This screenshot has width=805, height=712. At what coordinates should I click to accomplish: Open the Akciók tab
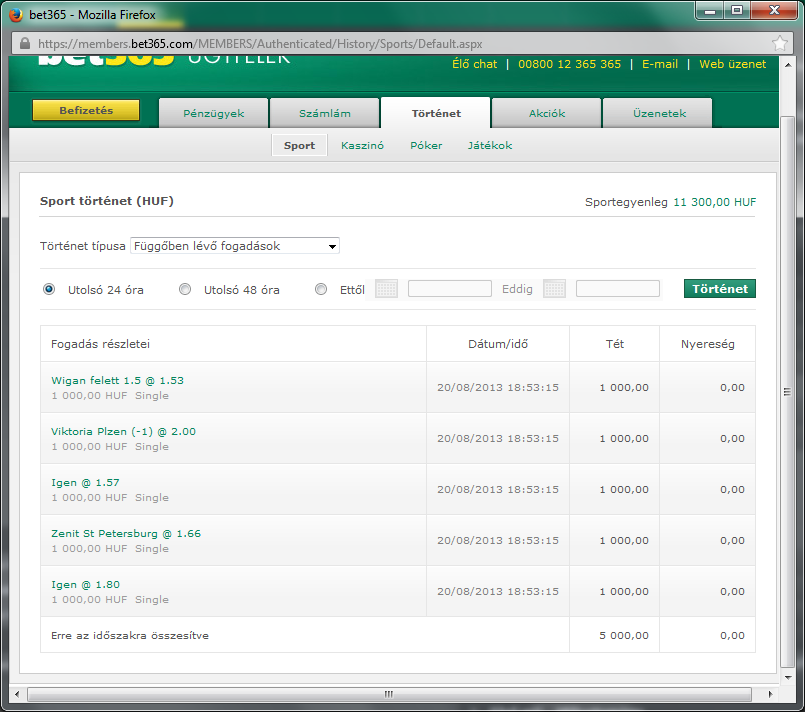[x=547, y=113]
